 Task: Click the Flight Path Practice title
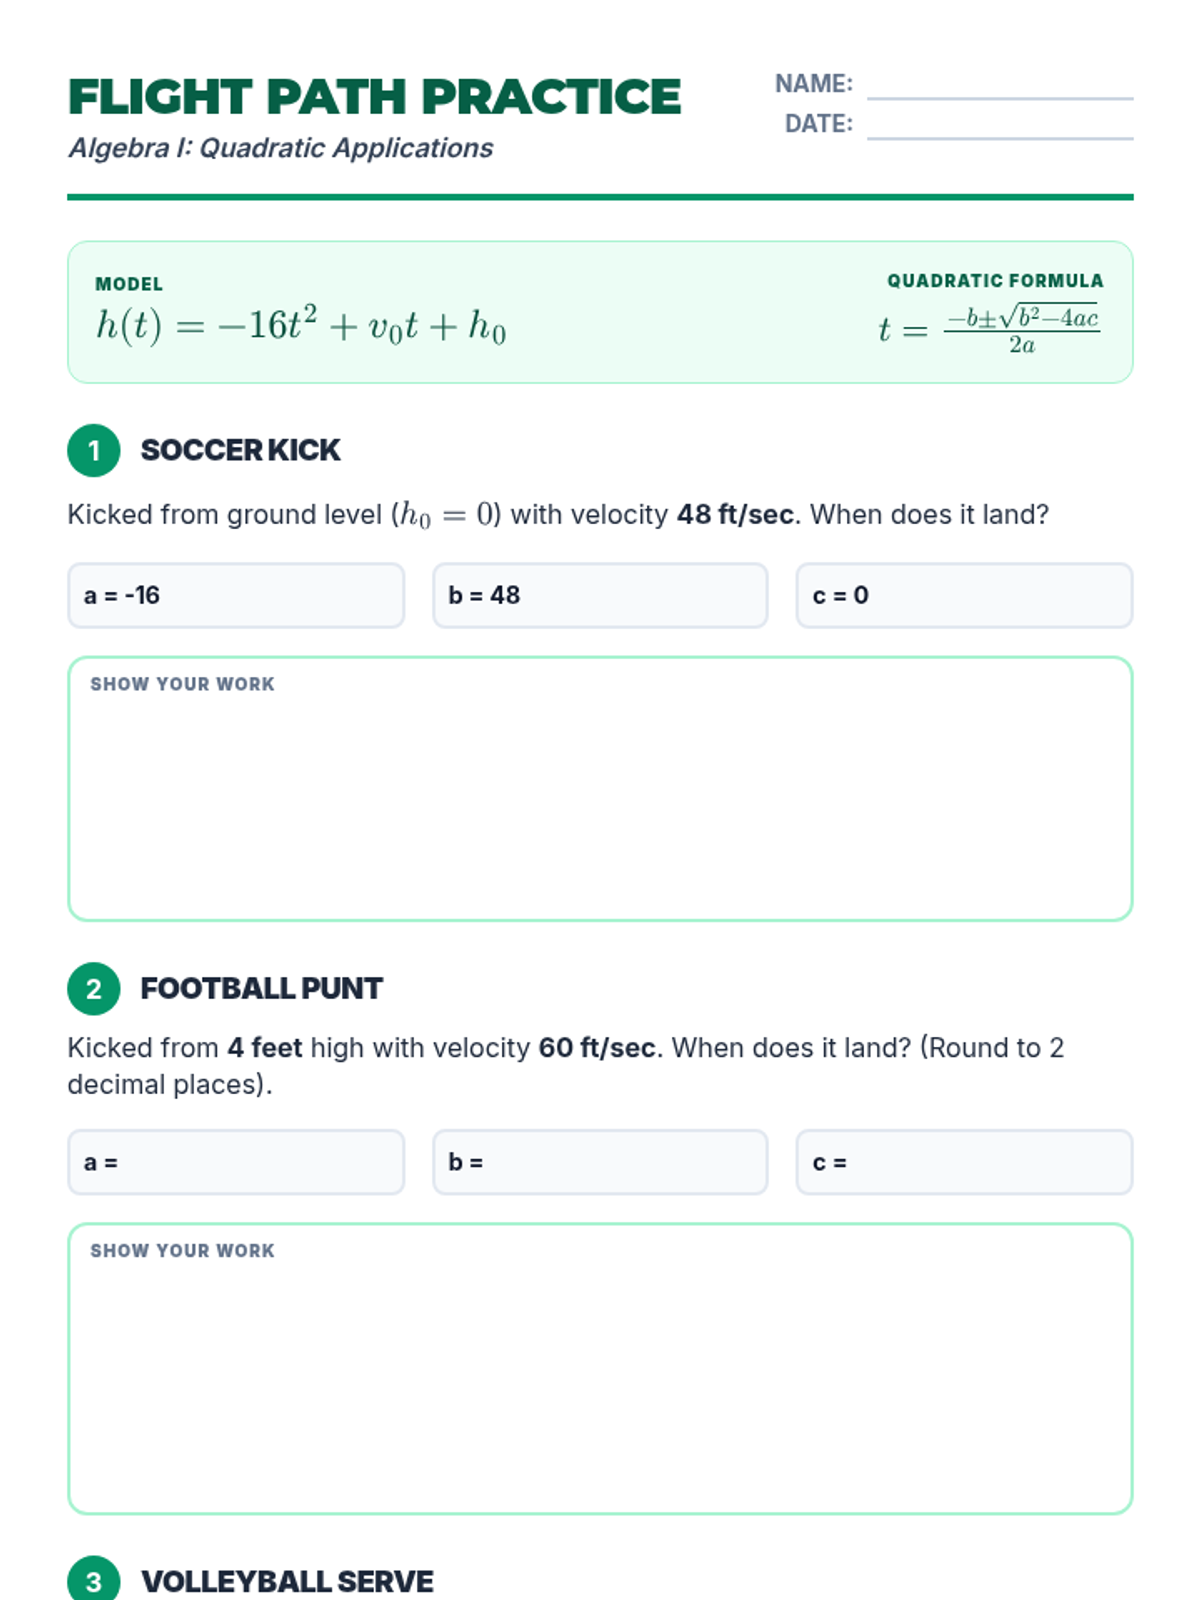click(374, 97)
